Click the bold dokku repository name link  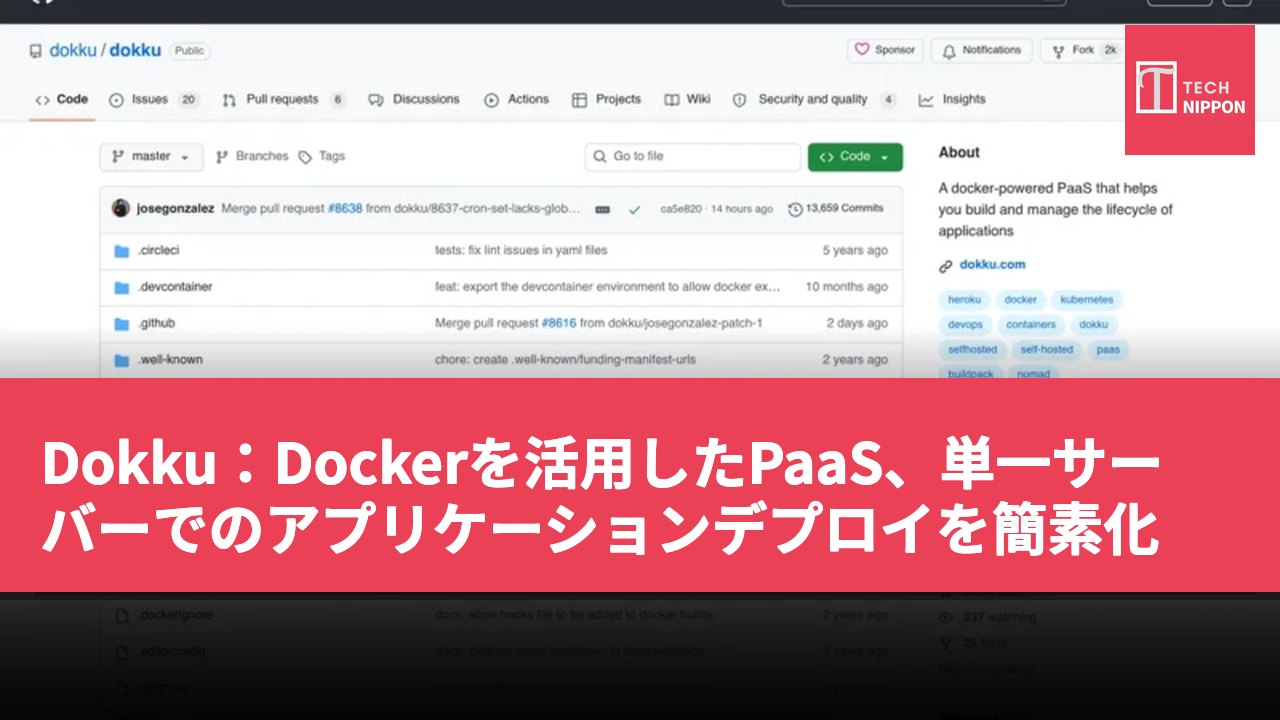click(135, 51)
